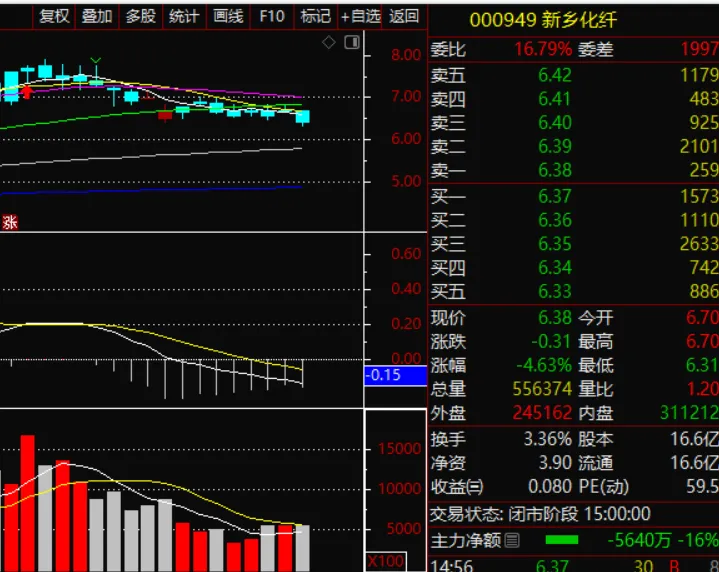This screenshot has width=719, height=572.
Task: Click the 返回 back button
Action: pos(404,17)
